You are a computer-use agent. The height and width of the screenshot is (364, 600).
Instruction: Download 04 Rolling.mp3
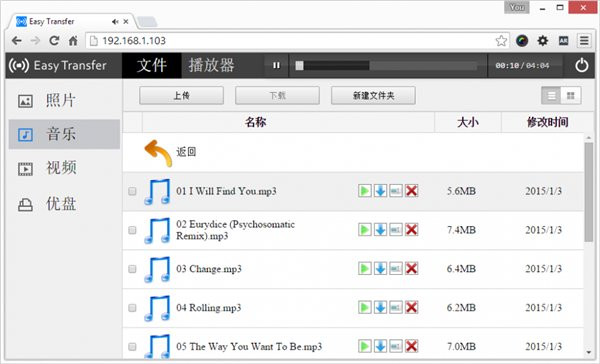(x=380, y=307)
